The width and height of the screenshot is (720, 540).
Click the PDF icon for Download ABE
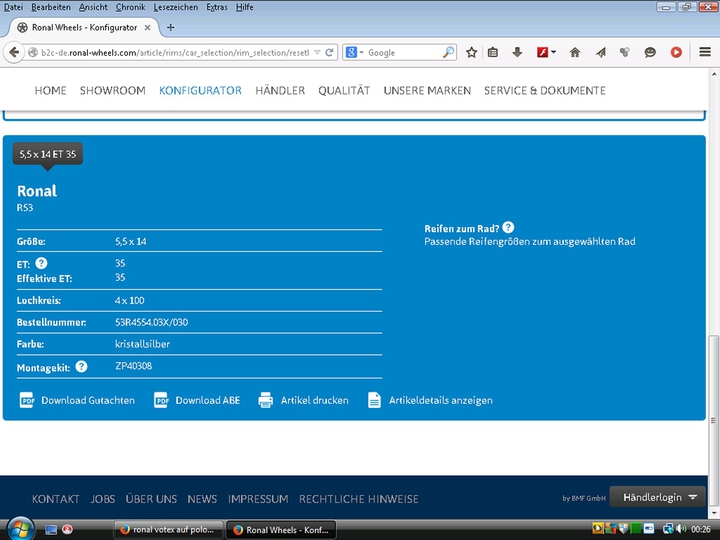(161, 400)
